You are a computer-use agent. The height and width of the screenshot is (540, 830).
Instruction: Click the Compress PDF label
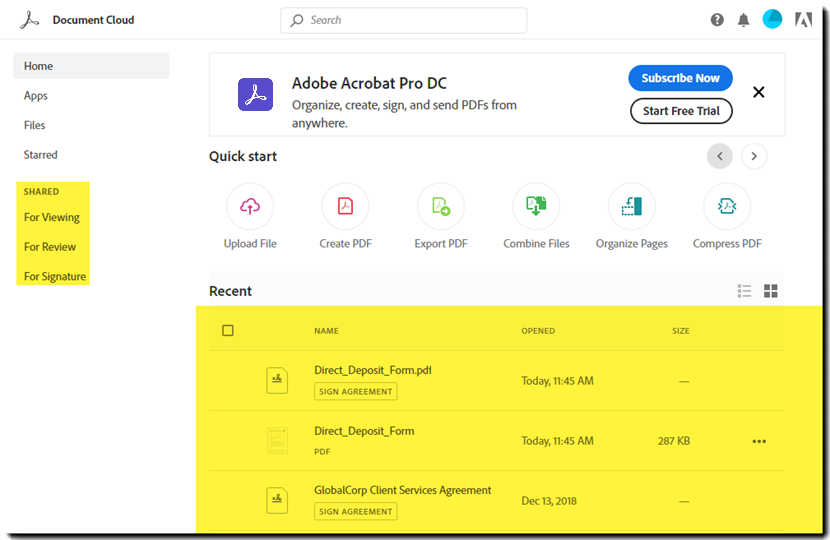pyautogui.click(x=727, y=244)
